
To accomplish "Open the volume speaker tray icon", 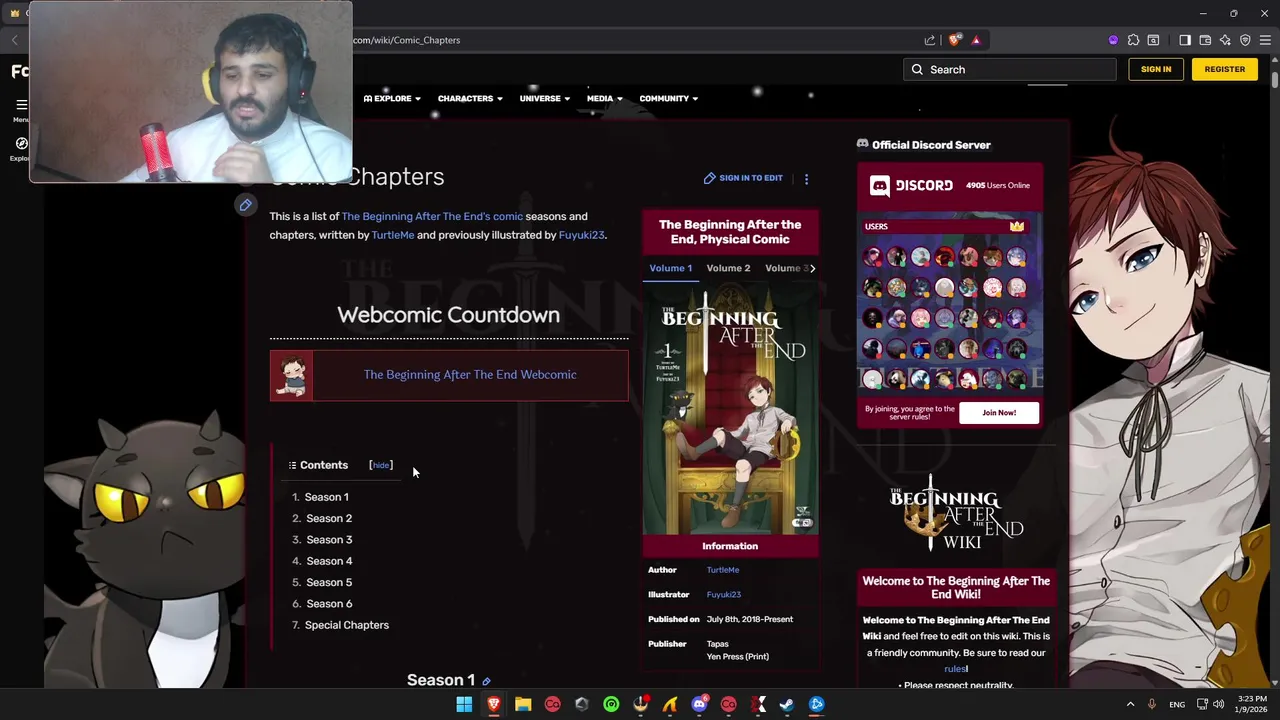I will coord(1218,704).
